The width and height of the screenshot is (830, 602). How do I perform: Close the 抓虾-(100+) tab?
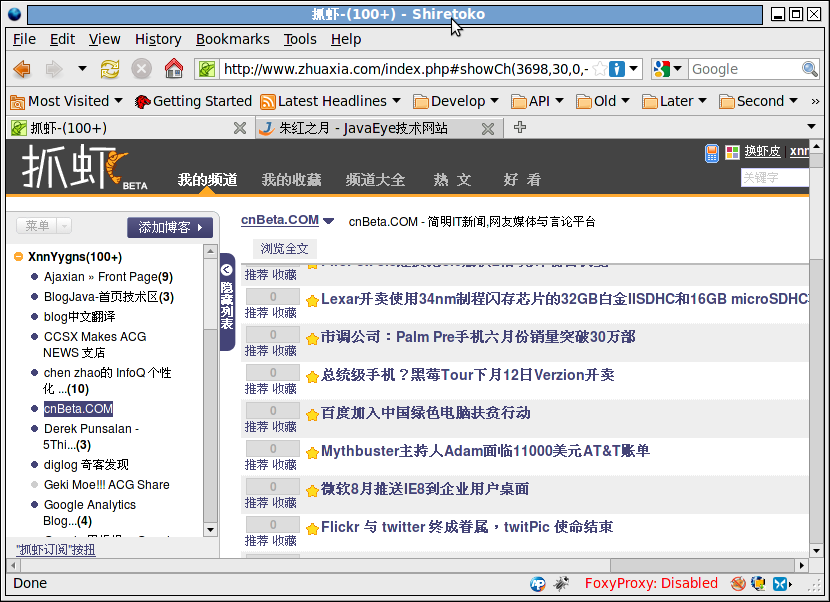(x=240, y=128)
